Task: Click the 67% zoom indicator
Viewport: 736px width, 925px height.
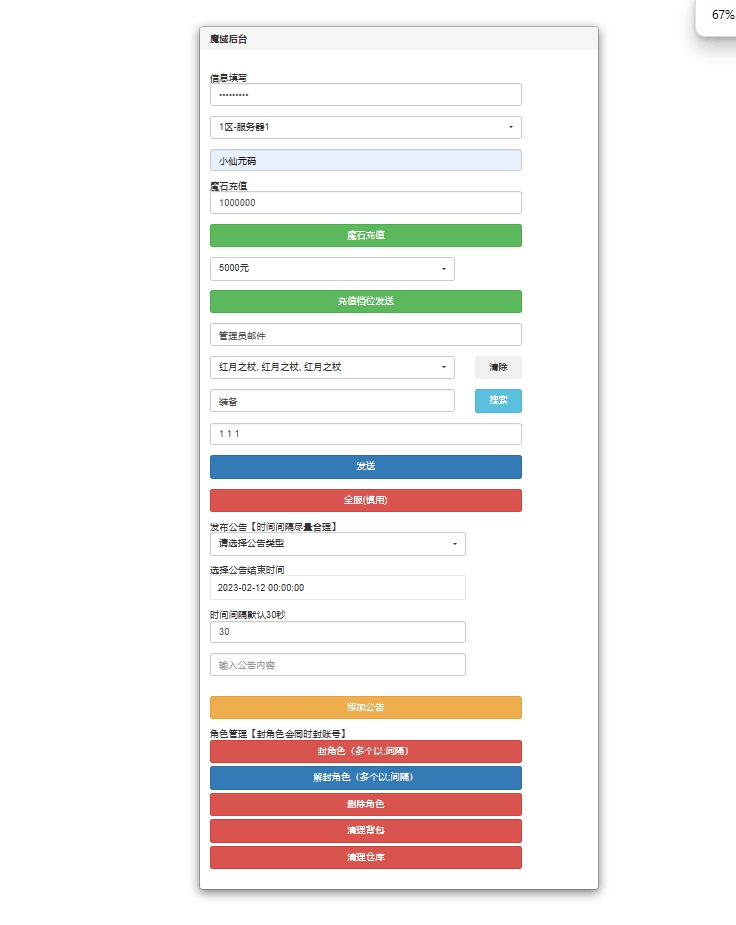Action: [722, 15]
